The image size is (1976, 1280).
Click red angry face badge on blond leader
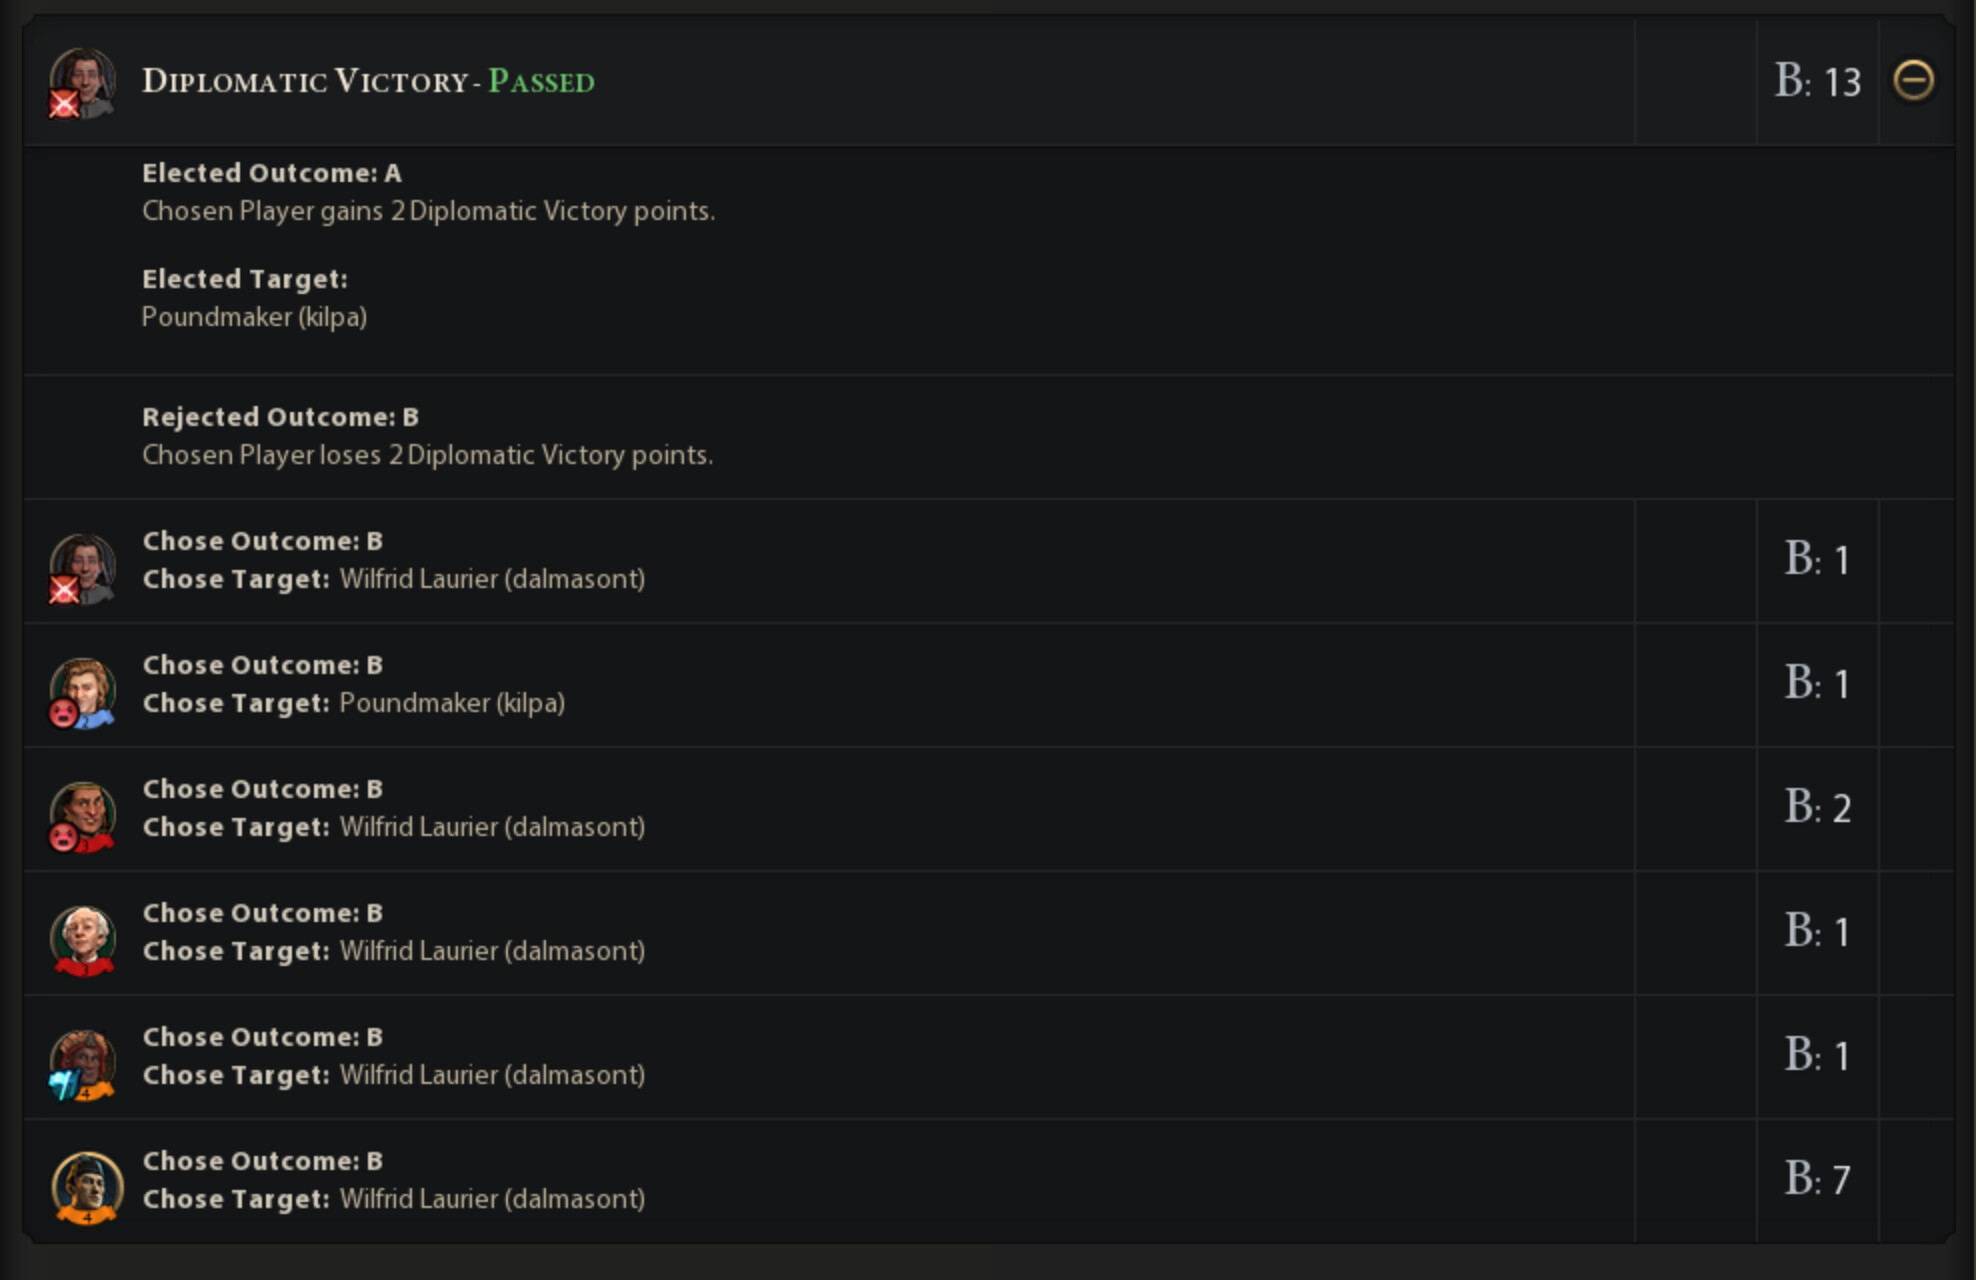click(64, 713)
